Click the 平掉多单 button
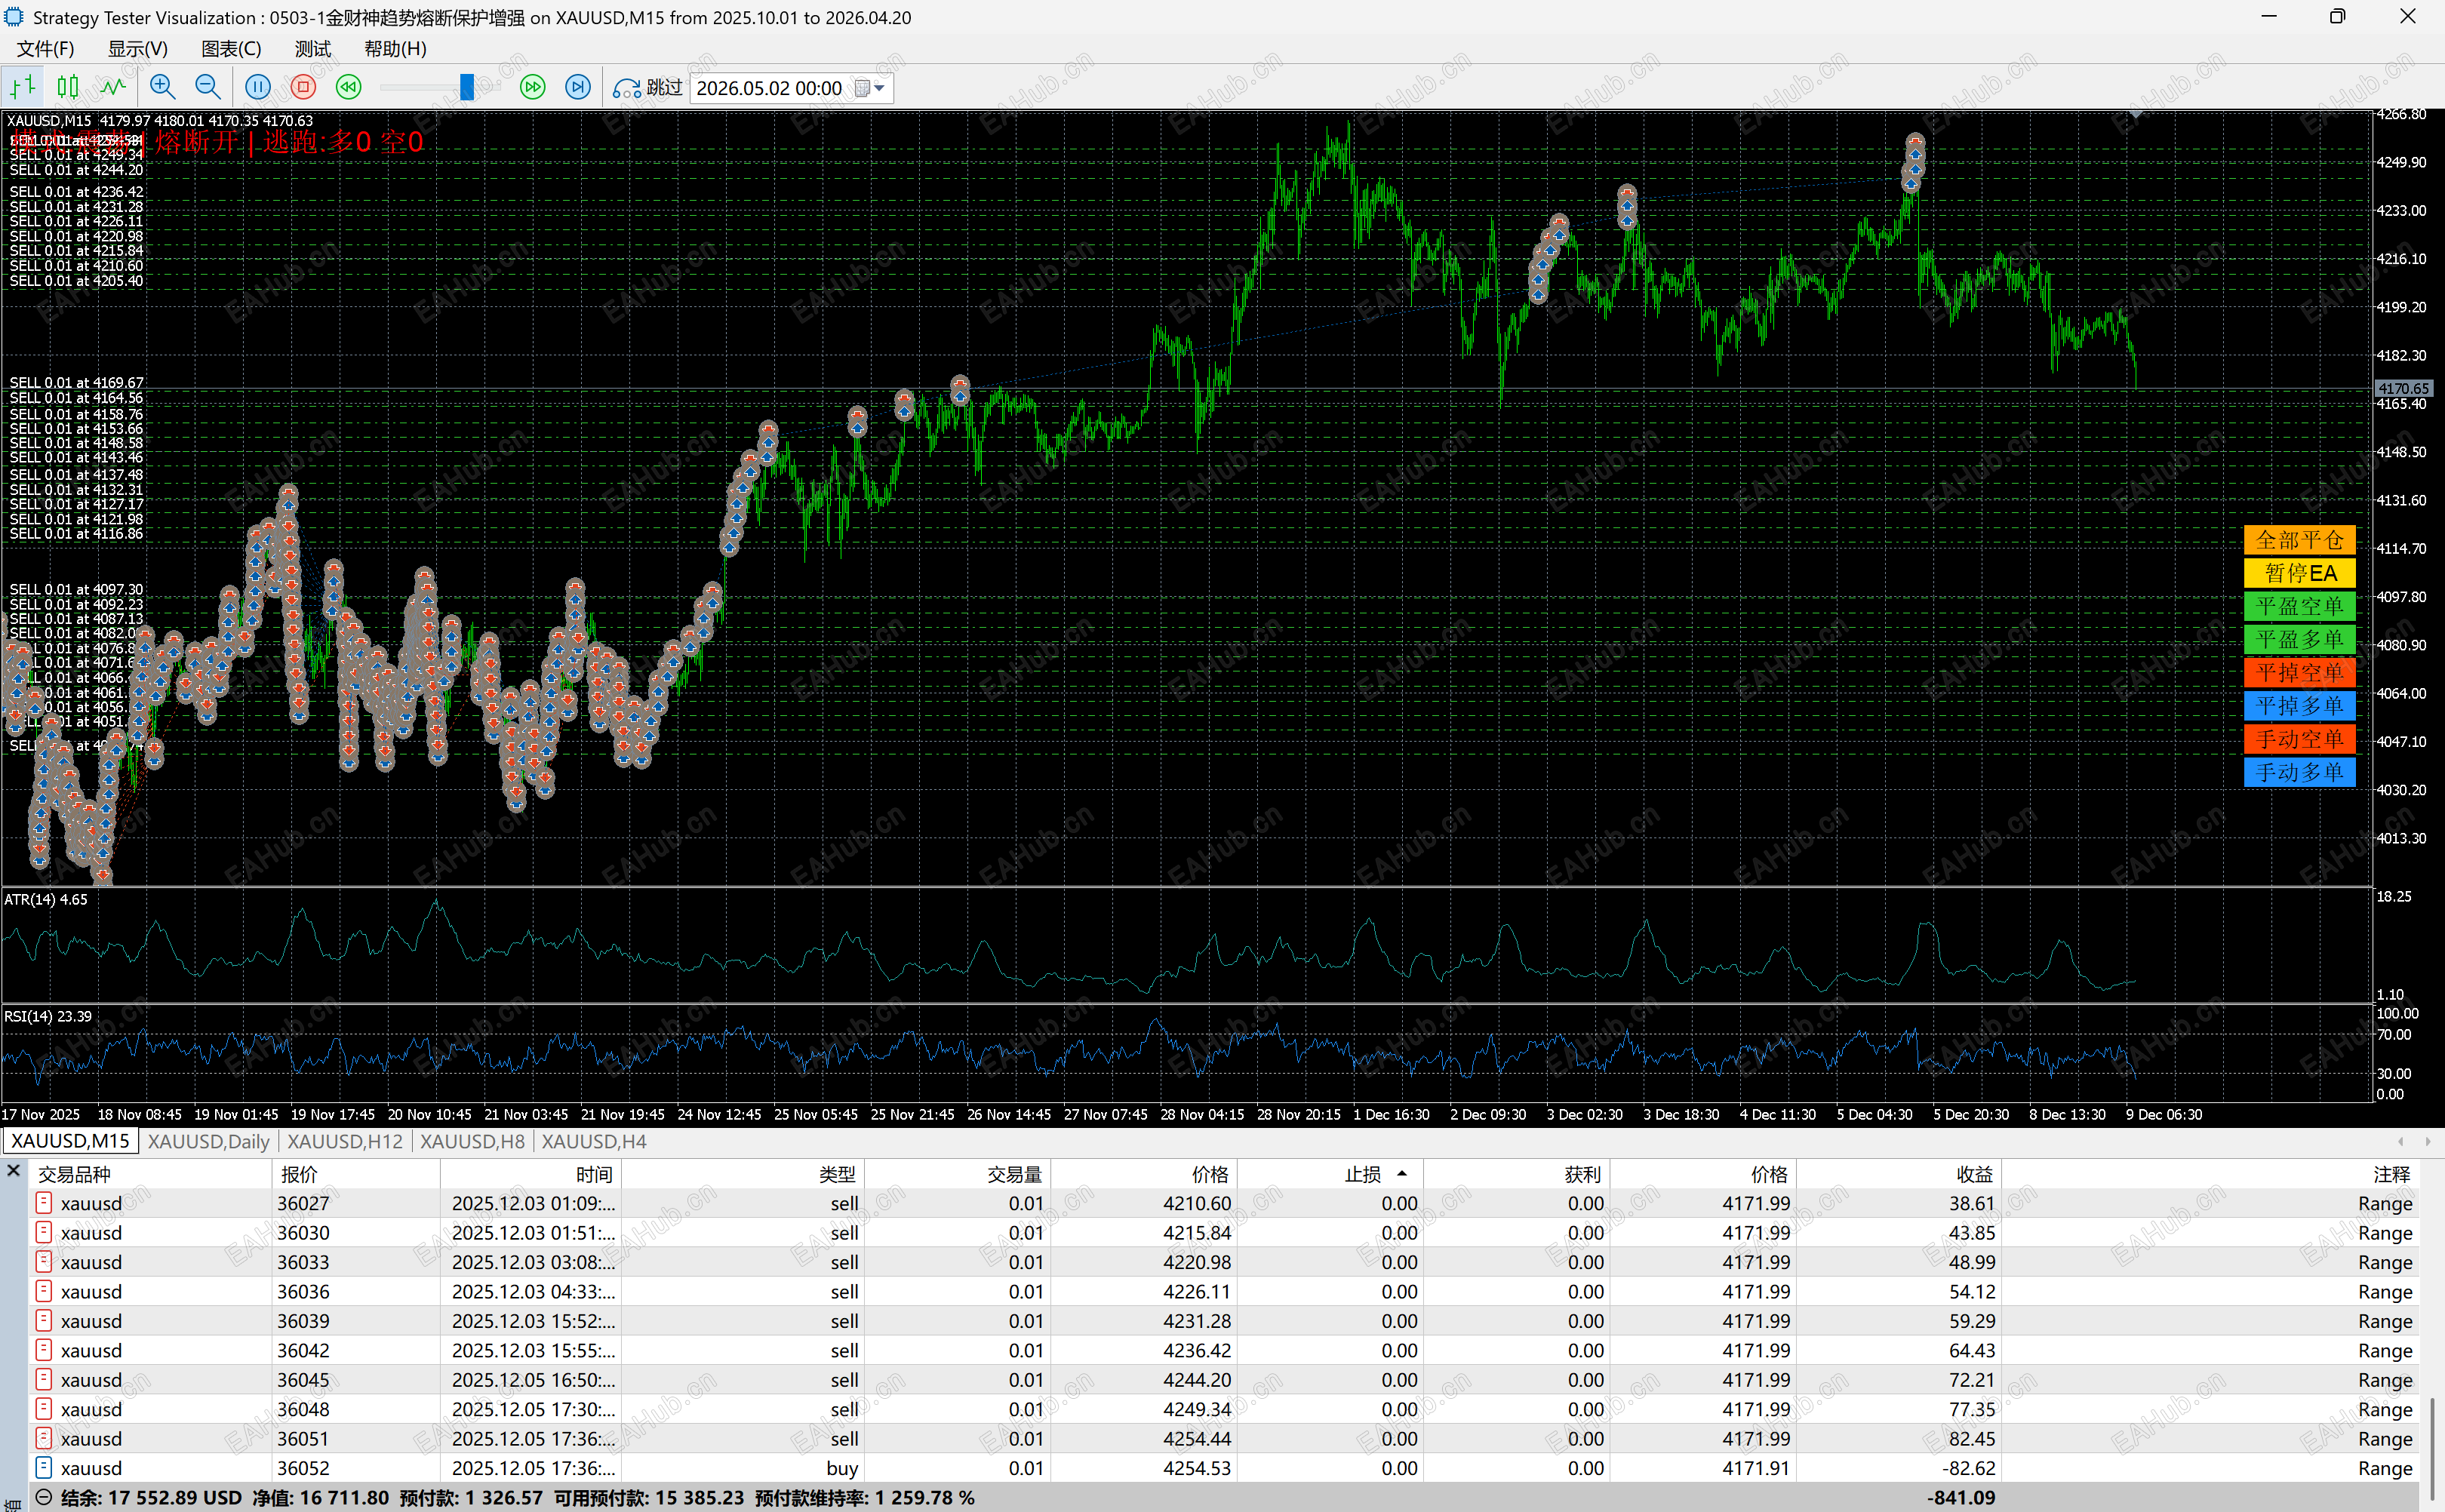Viewport: 2445px width, 1512px height. click(2299, 705)
